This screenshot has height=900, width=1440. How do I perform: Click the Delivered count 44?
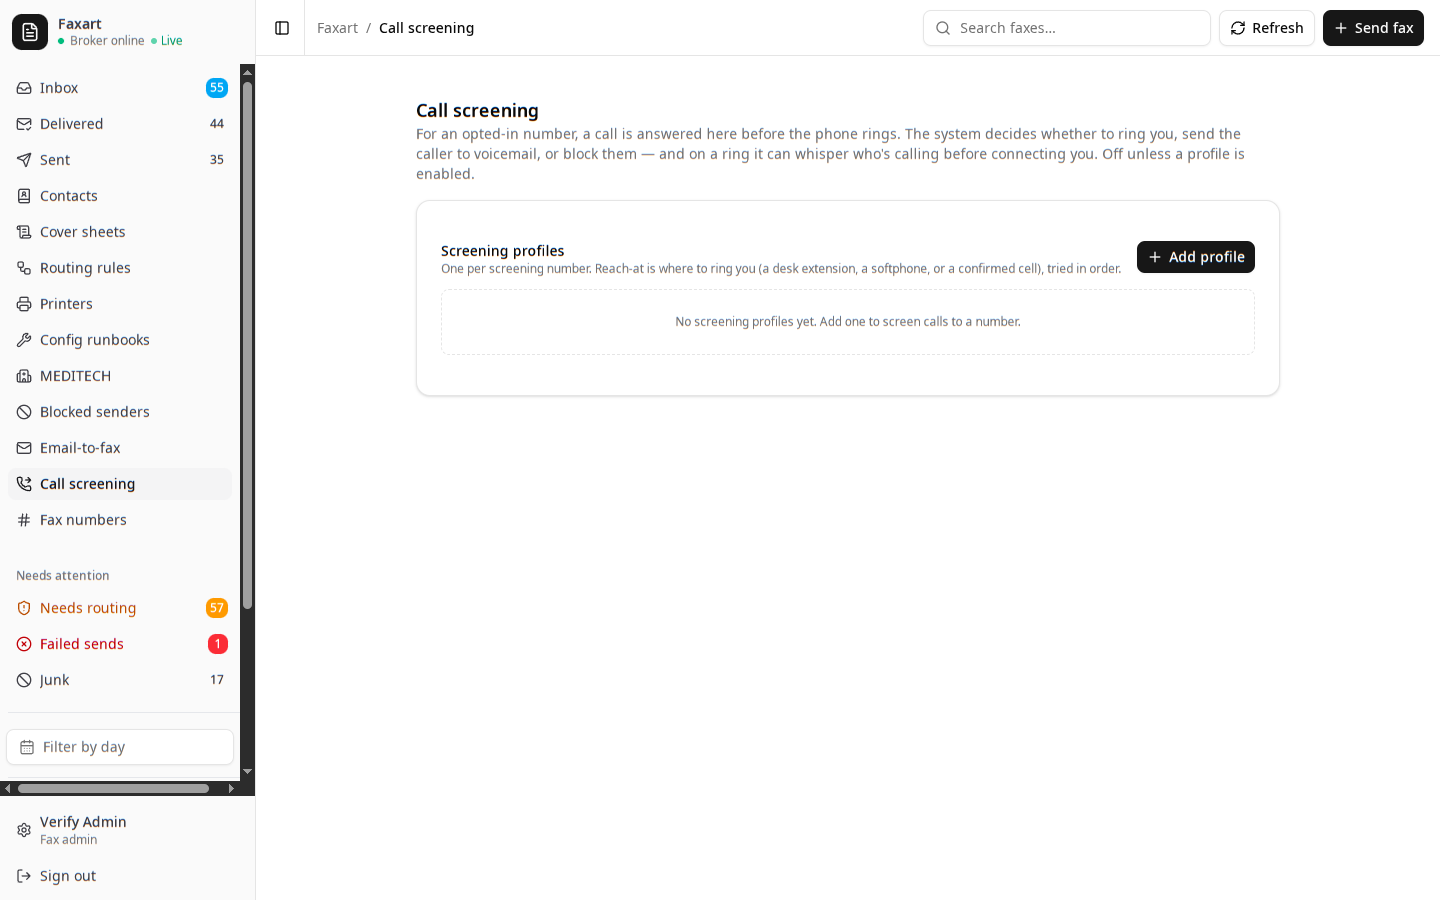pyautogui.click(x=217, y=124)
